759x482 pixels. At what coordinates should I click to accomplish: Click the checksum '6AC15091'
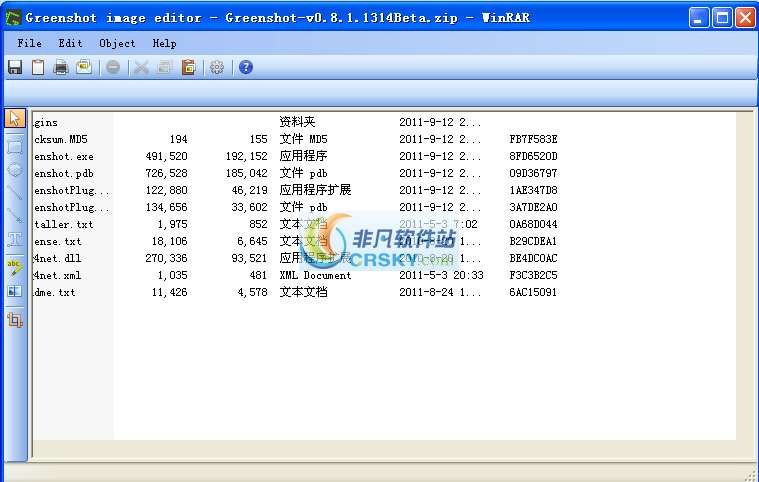click(x=533, y=292)
